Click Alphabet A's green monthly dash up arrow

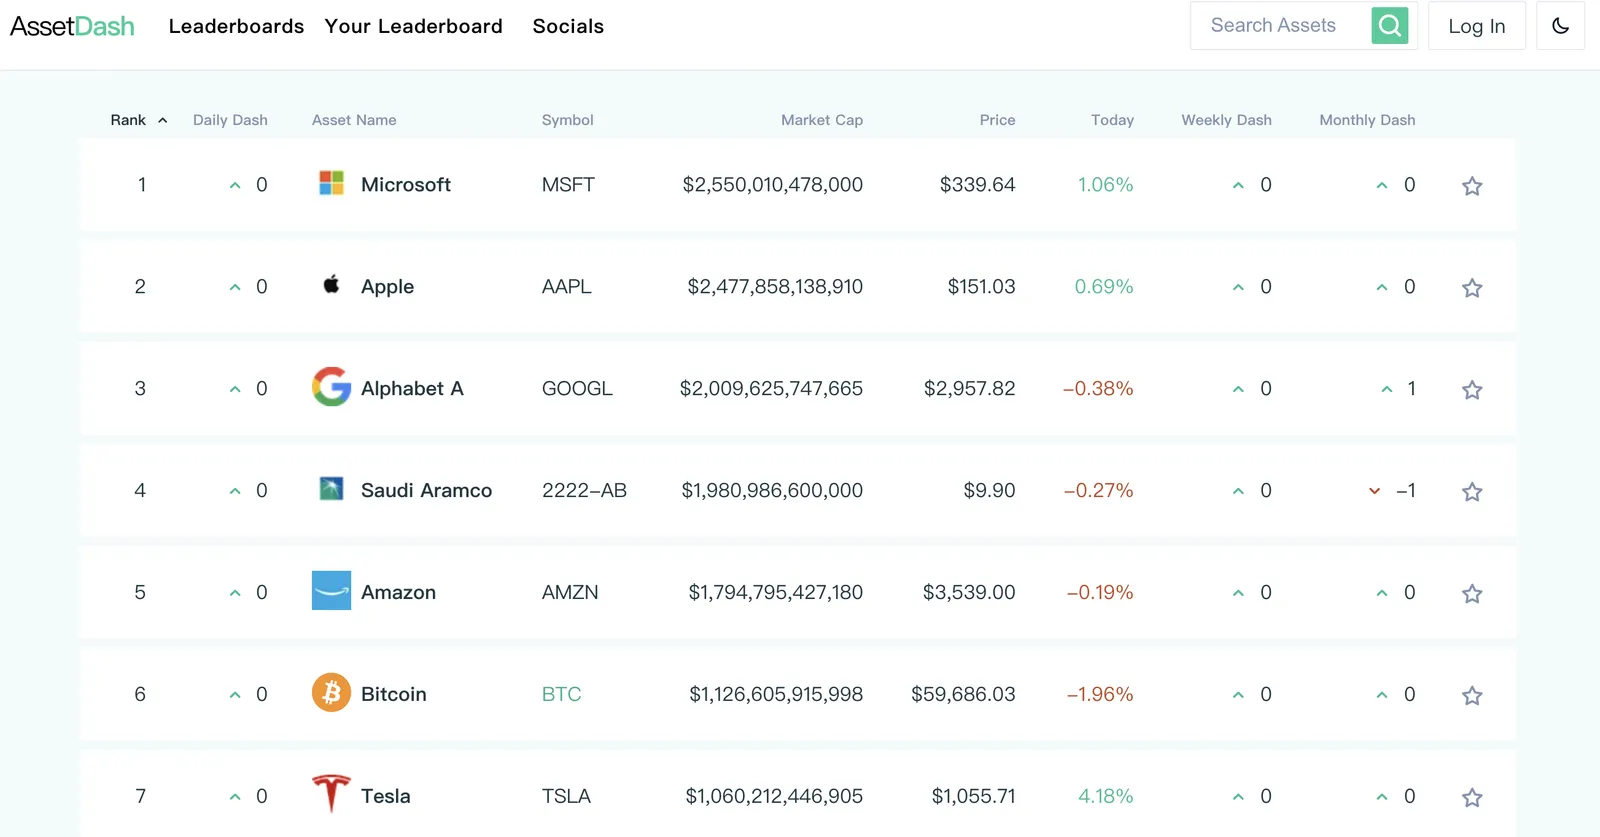click(x=1386, y=389)
